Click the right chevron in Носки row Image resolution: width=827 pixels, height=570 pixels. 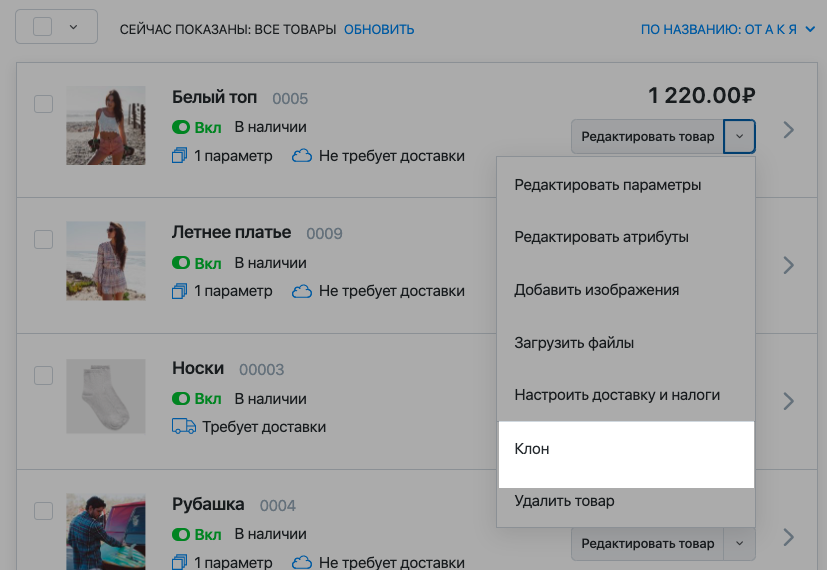coord(788,401)
